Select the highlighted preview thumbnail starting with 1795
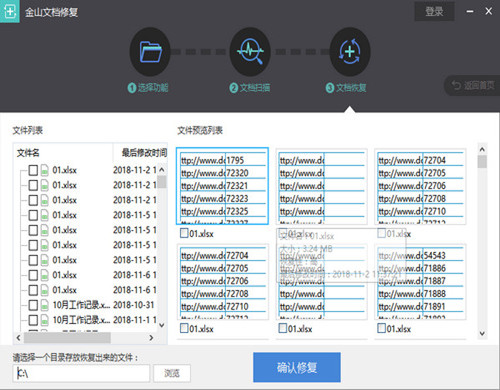This screenshot has width=500, height=390. click(x=222, y=186)
